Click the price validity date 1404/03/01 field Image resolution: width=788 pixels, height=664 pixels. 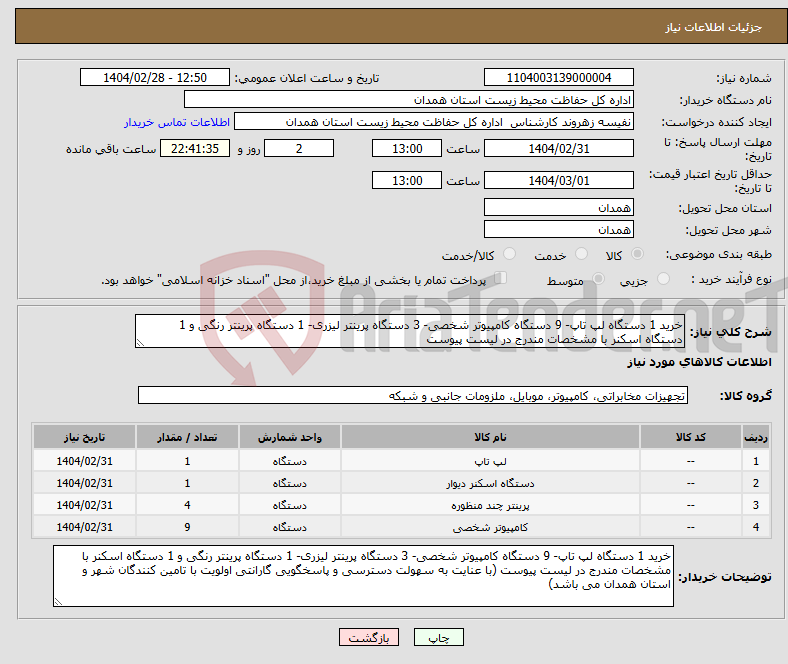click(x=558, y=180)
